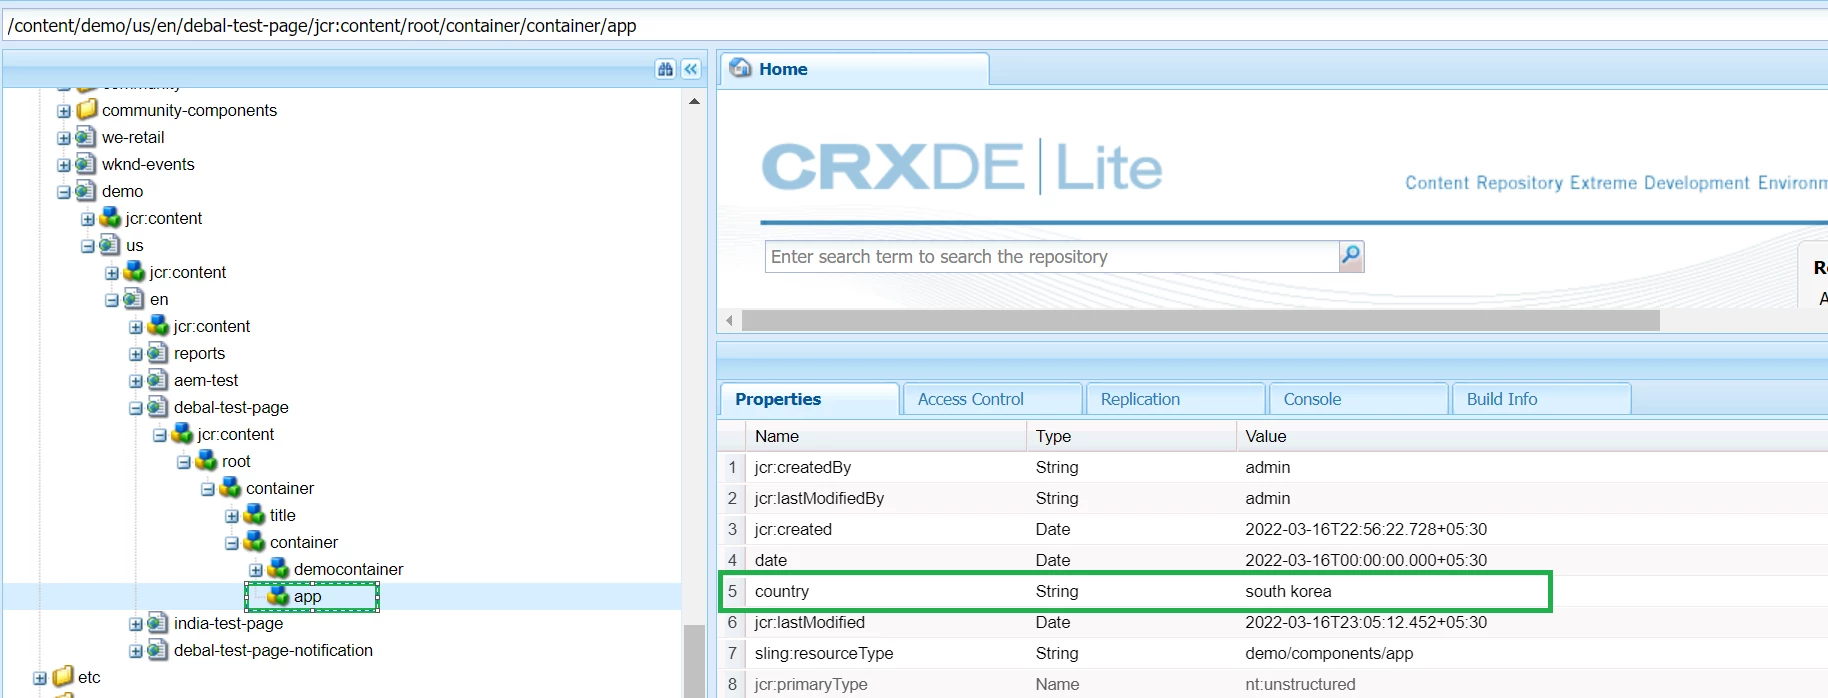Screen dimensions: 1828x698
Task: Click the Name column header
Action: point(885,436)
